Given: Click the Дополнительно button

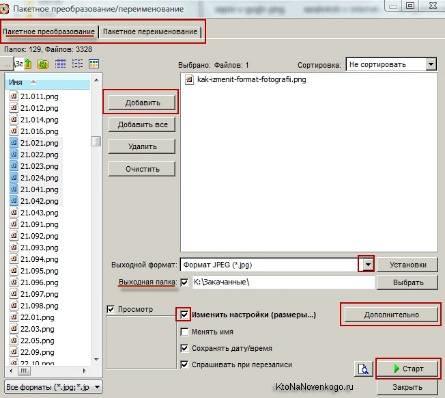Looking at the screenshot, I should 391,314.
